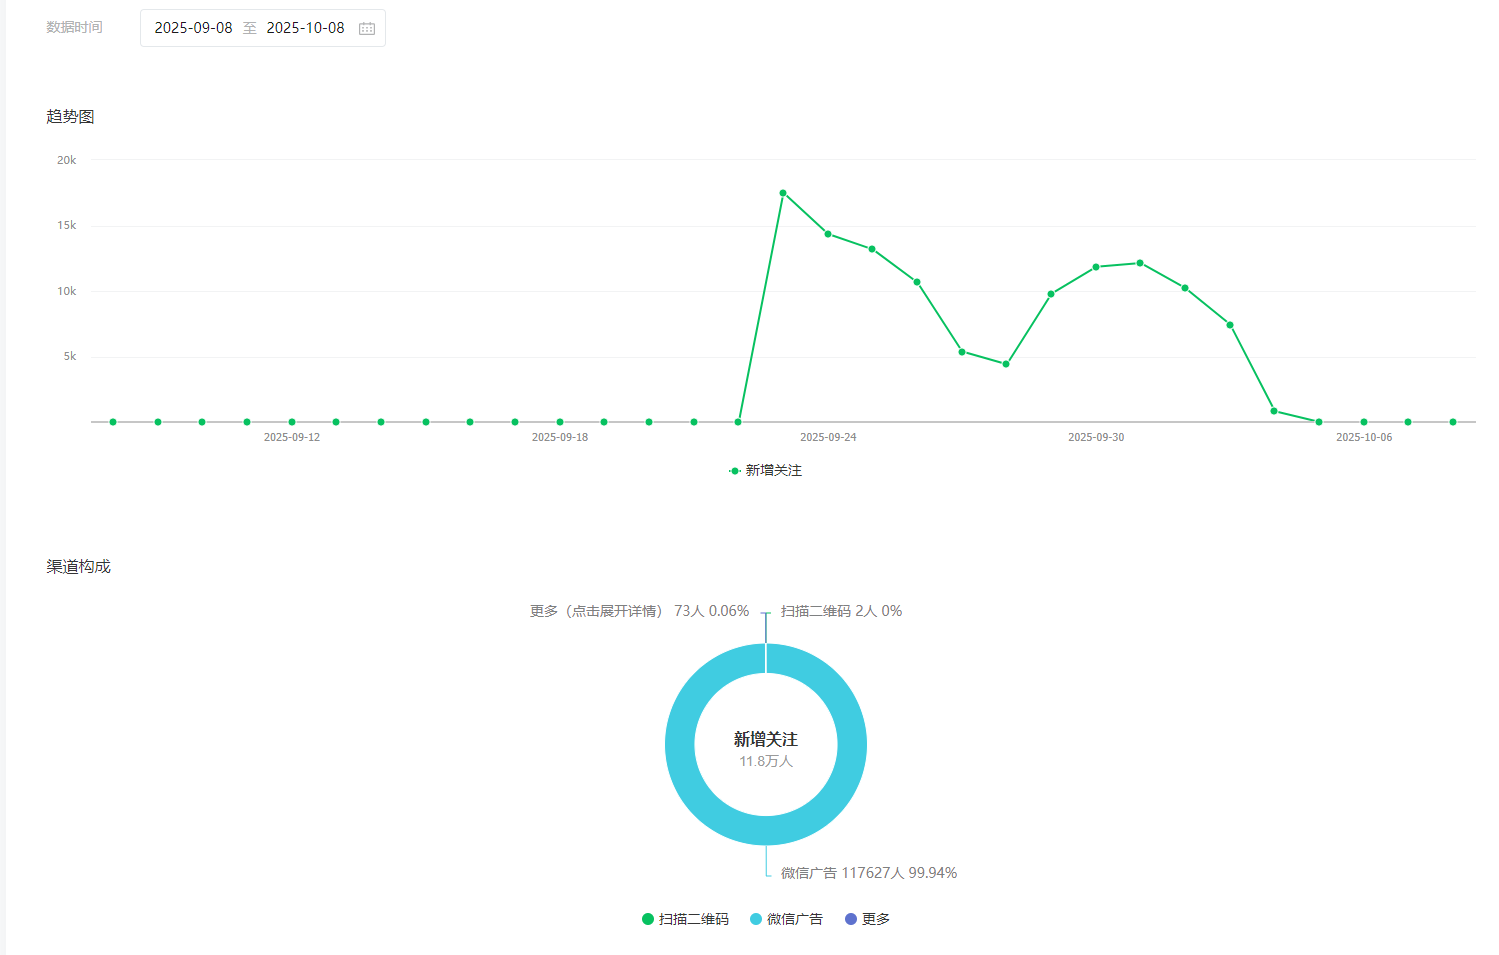Toggle the 新增关注 line chart legend
The image size is (1499, 955).
(765, 470)
